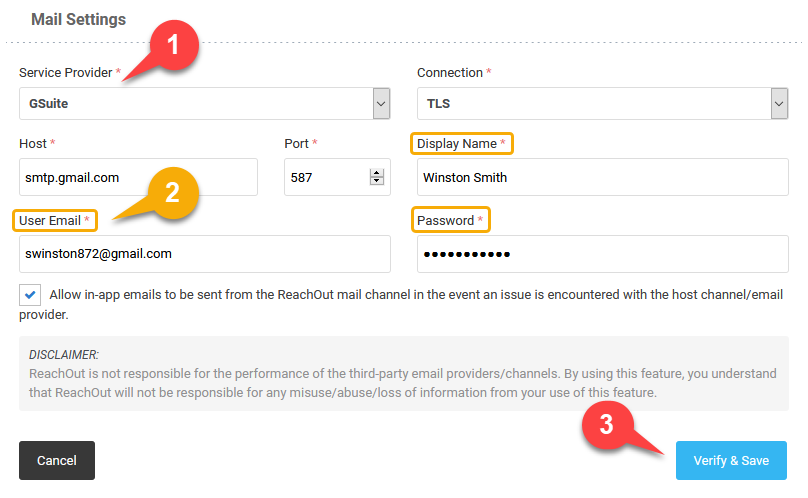This screenshot has width=808, height=498.
Task: Click the Verify & Save button
Action: point(731,460)
